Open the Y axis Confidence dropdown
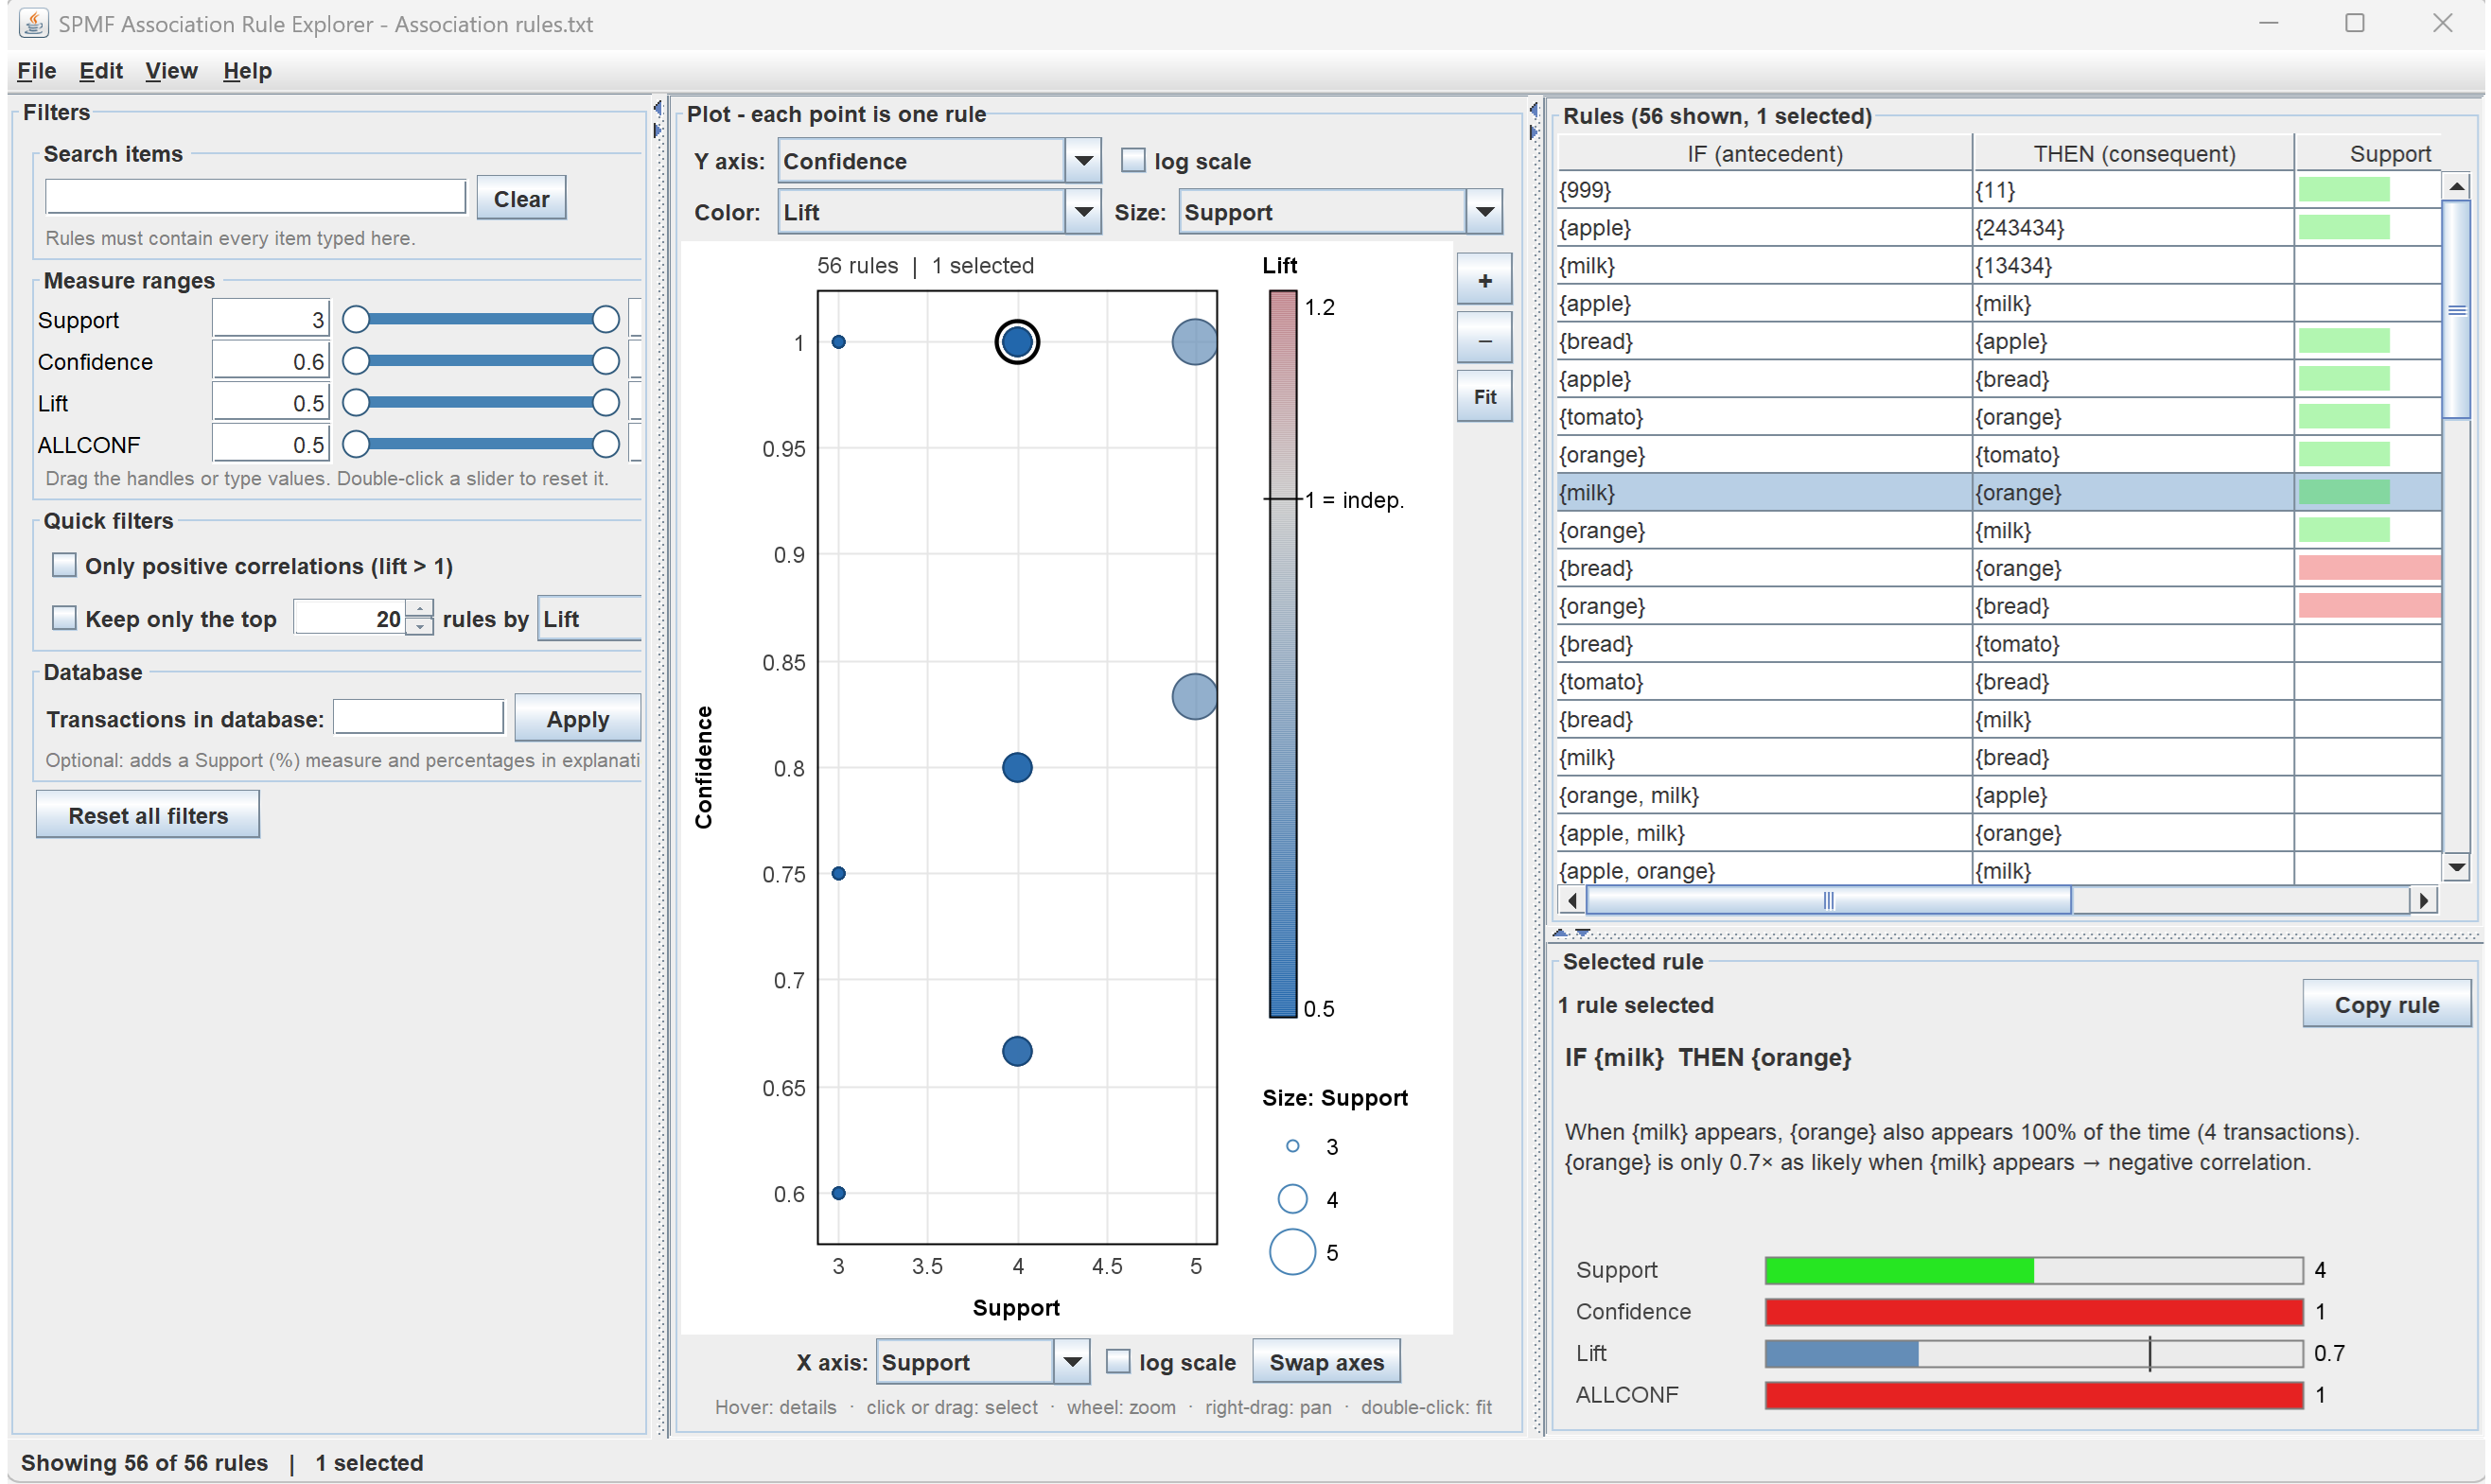 (x=939, y=161)
